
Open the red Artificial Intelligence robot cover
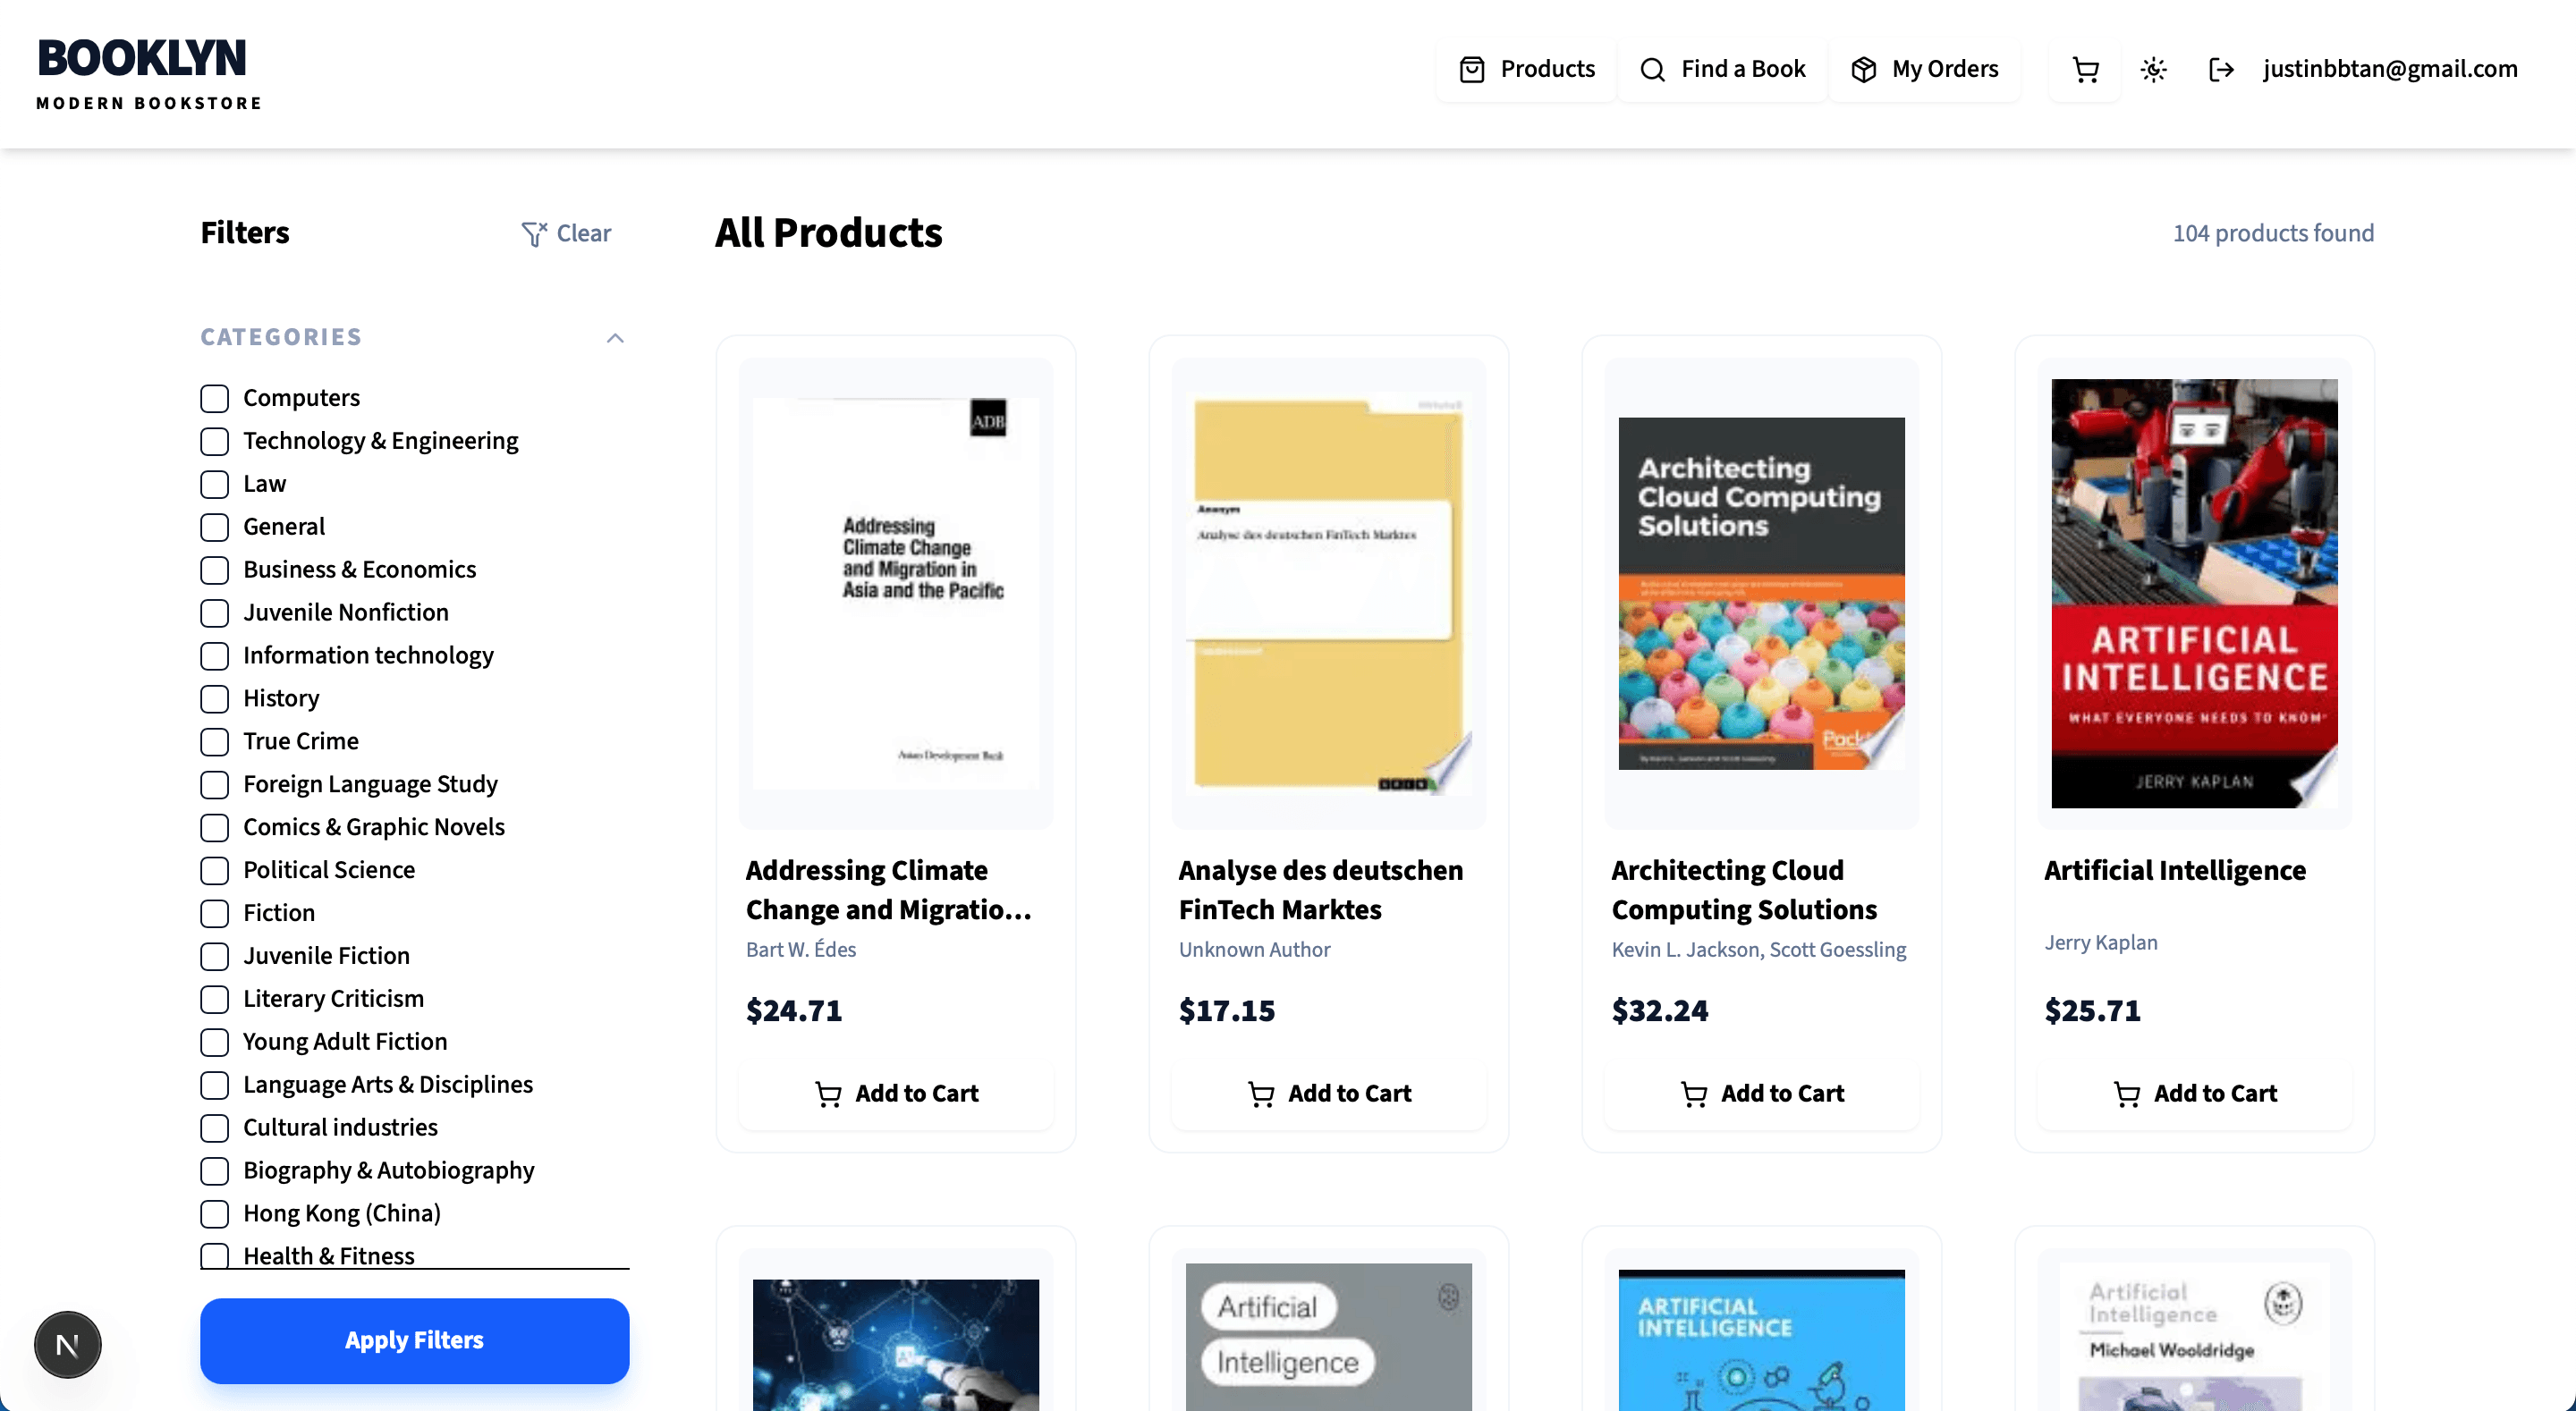tap(2195, 593)
